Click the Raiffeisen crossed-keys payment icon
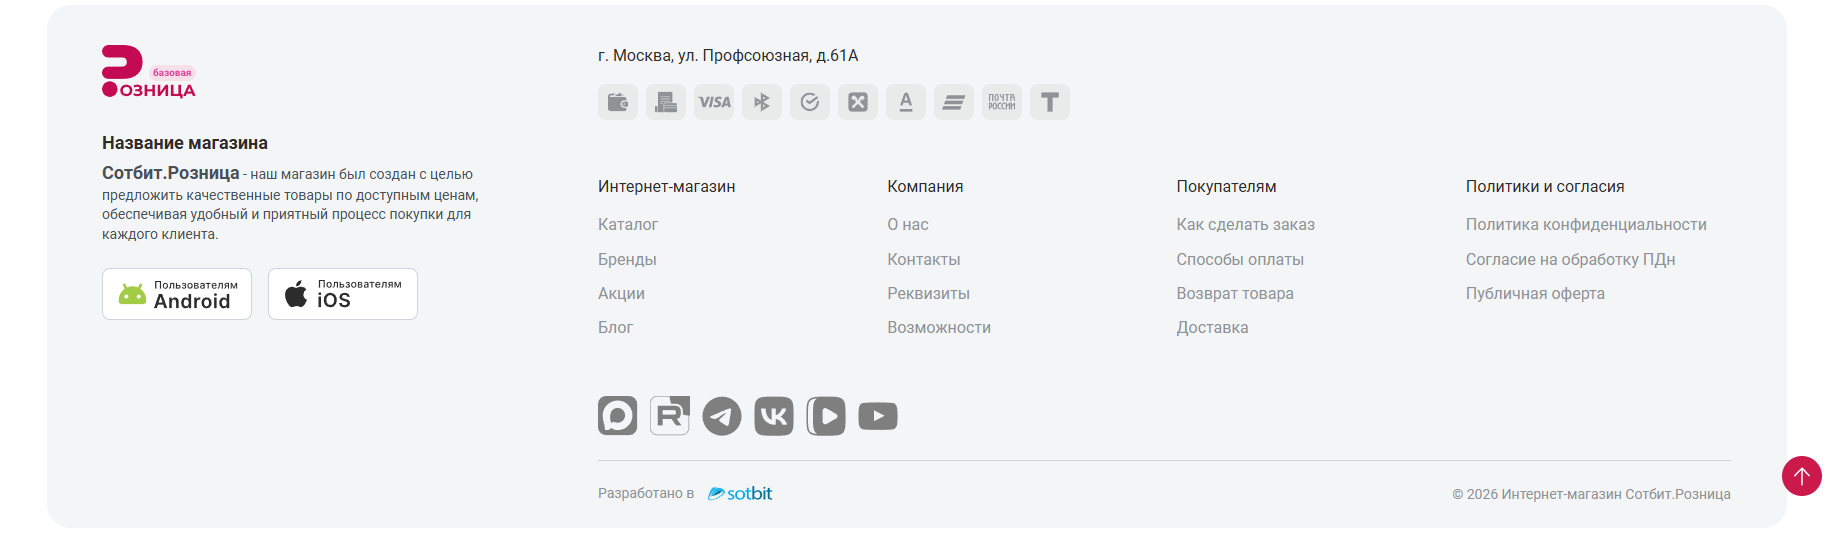The image size is (1830, 541). 858,102
